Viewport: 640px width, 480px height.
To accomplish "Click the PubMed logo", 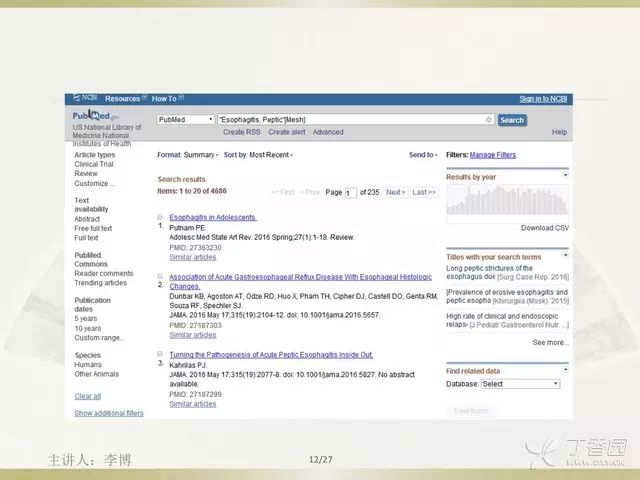I will [96, 116].
